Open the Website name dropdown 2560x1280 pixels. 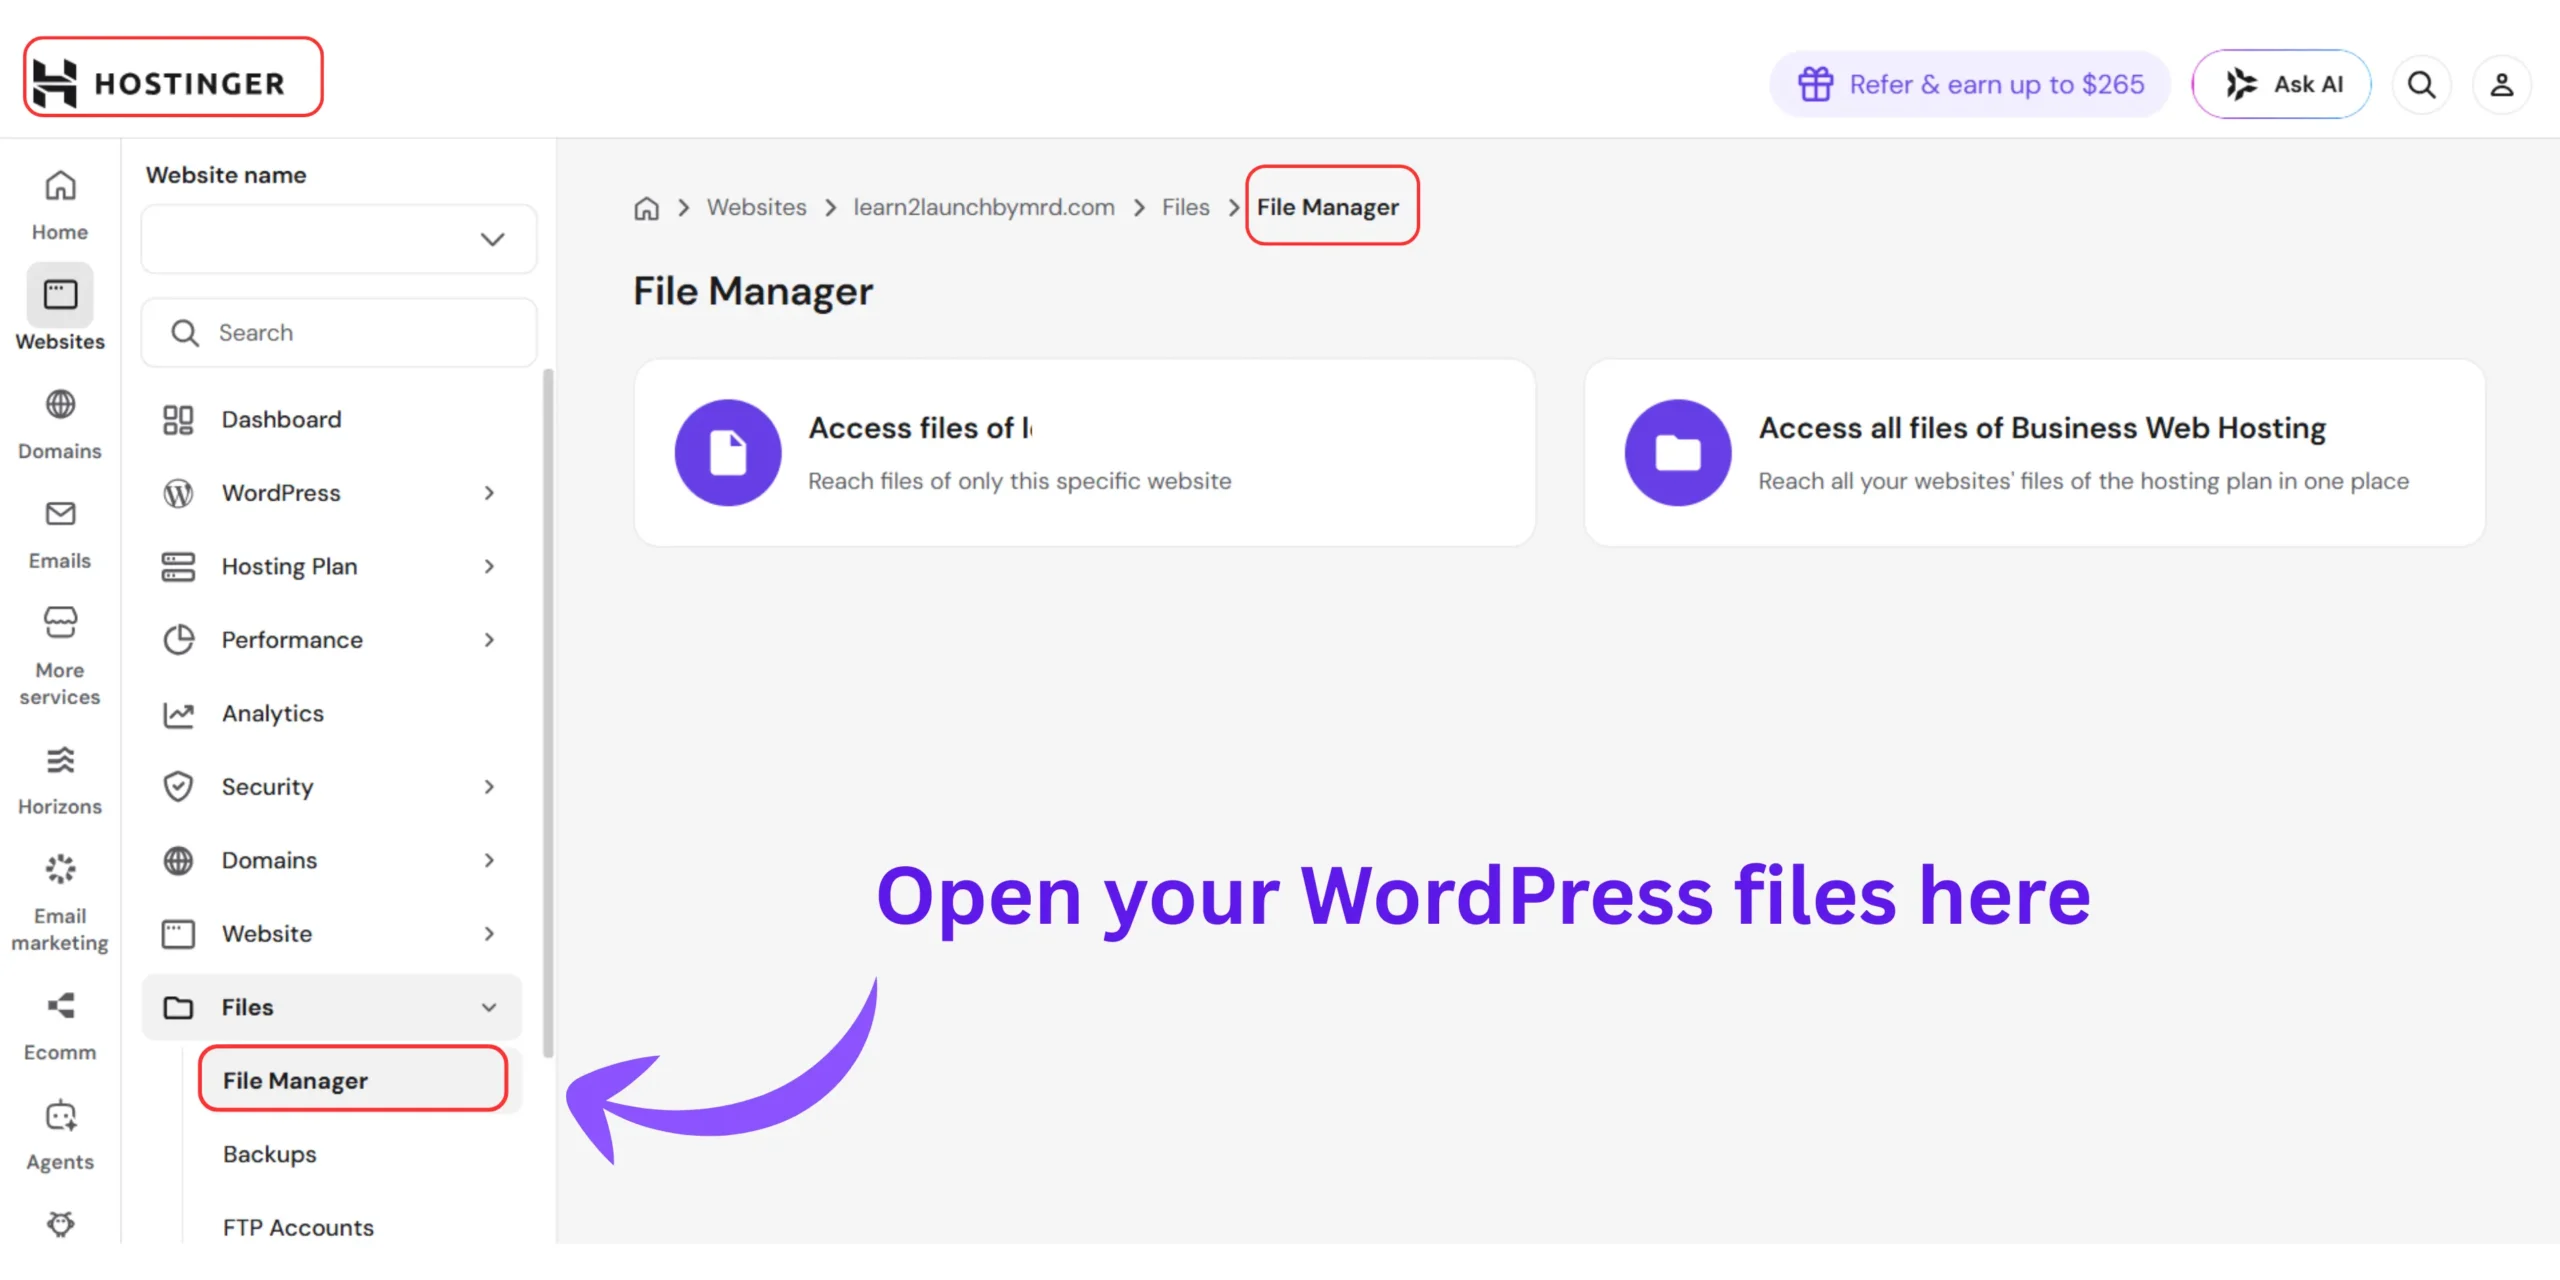point(339,239)
